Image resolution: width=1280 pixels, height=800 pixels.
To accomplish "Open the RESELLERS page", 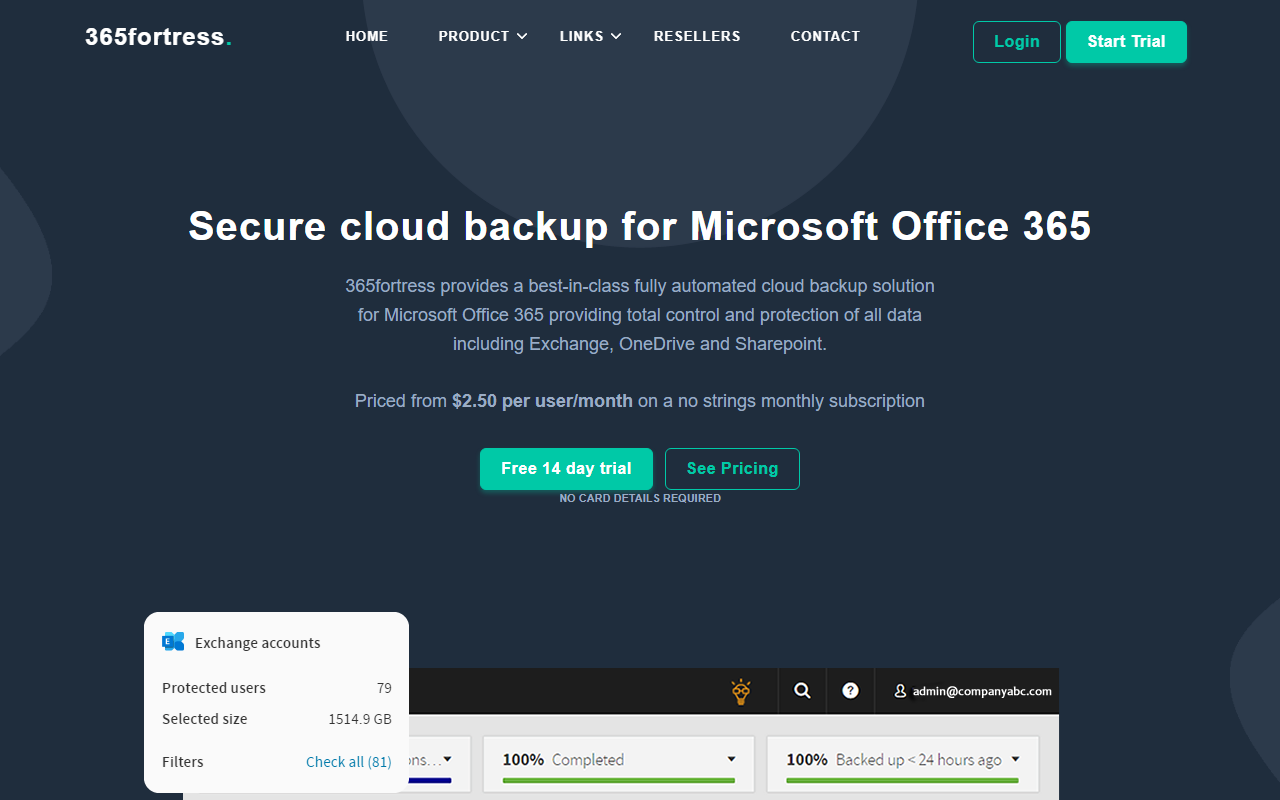I will [x=697, y=36].
